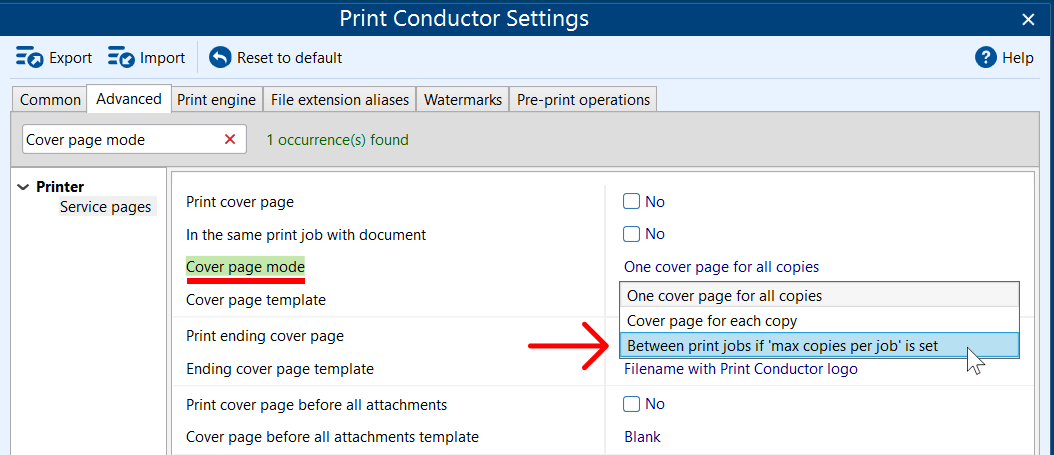Open the Watermarks tab
1054x455 pixels.
[x=462, y=100]
